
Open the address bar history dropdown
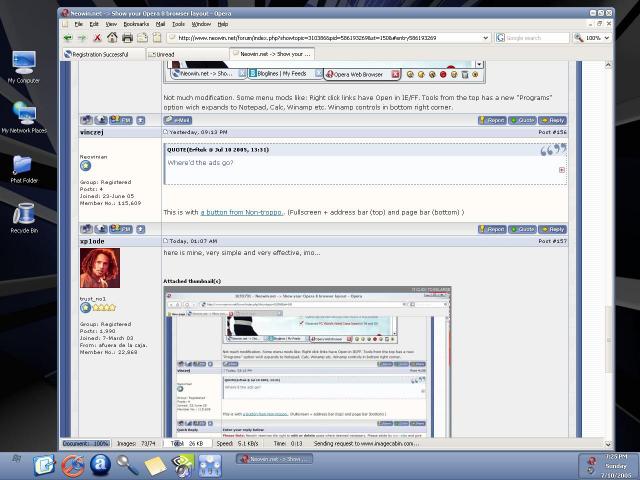(485, 38)
